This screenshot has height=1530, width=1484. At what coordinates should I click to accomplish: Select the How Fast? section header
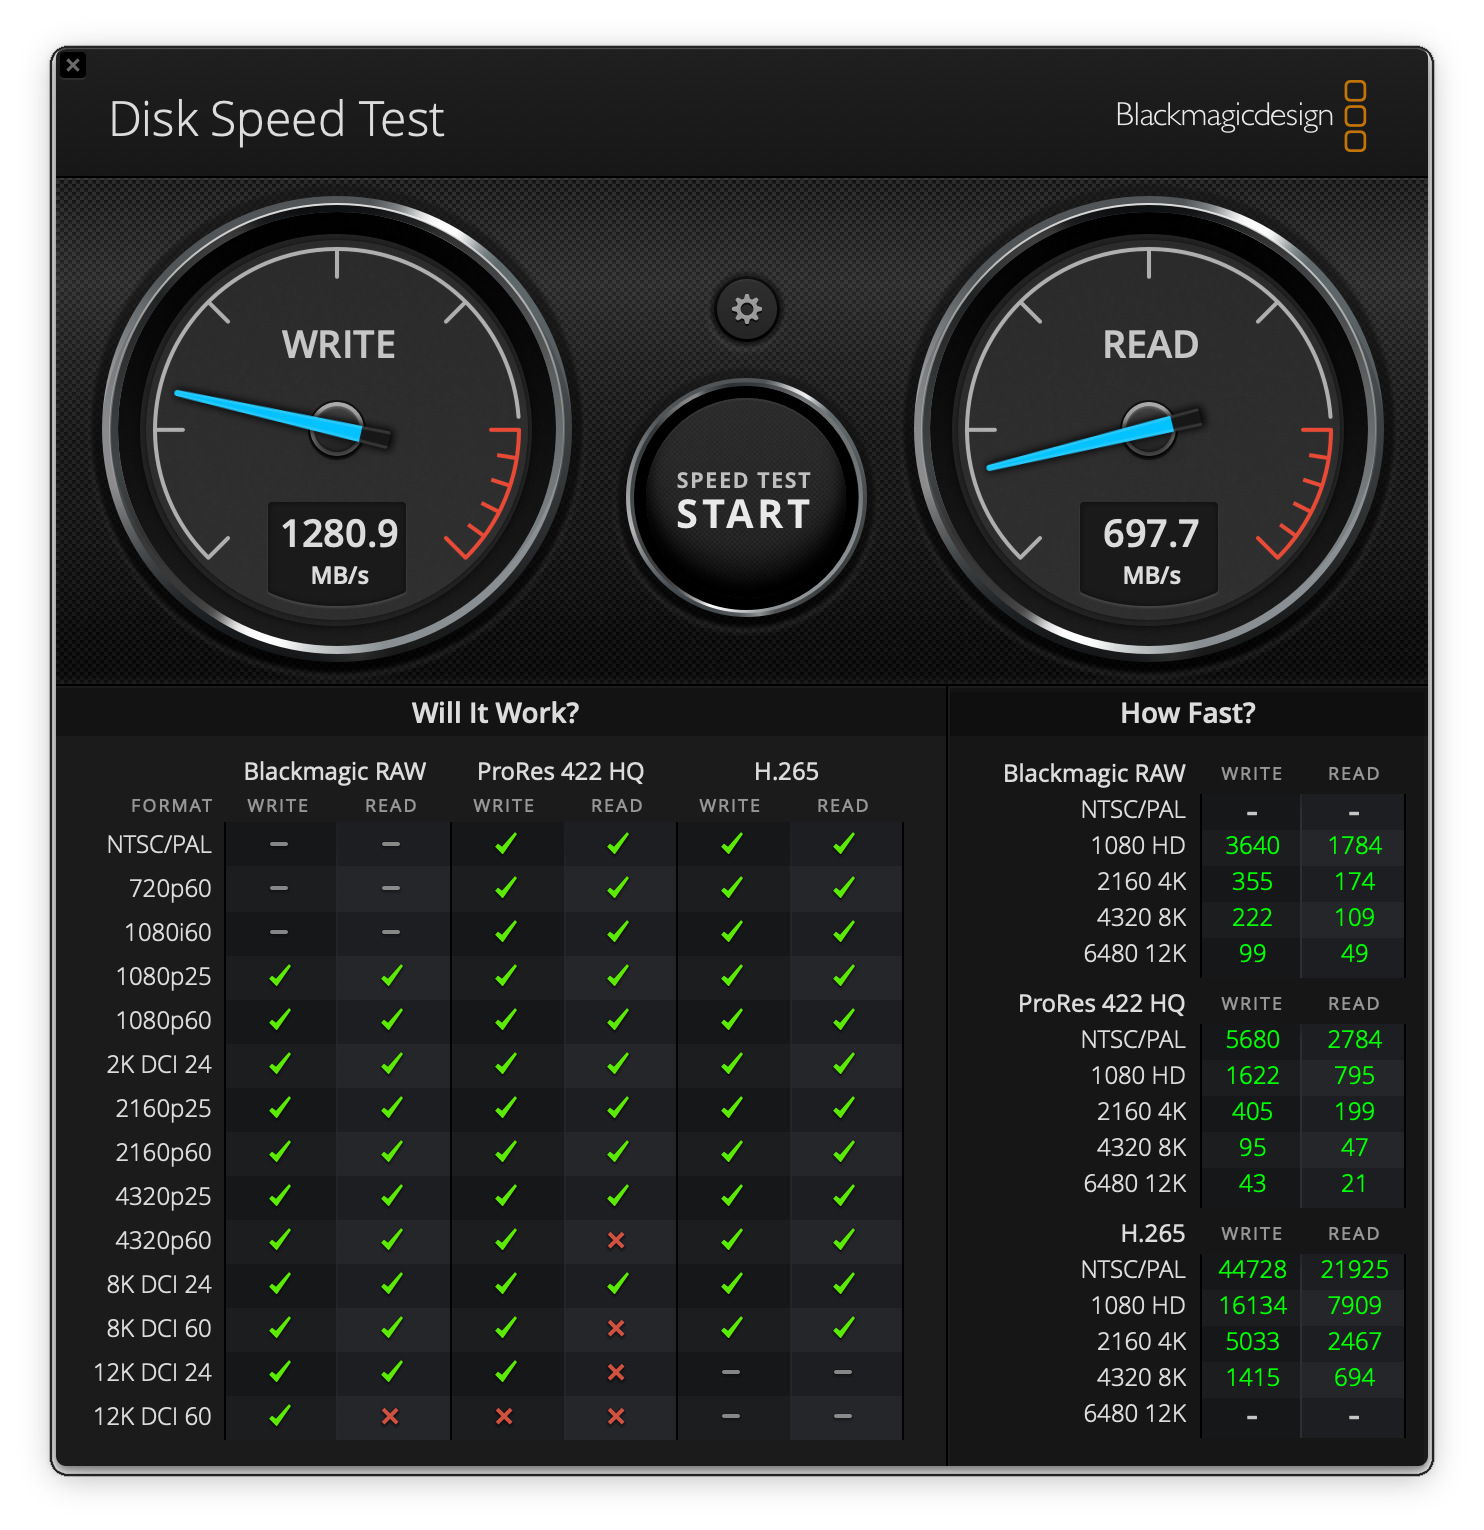[1190, 712]
